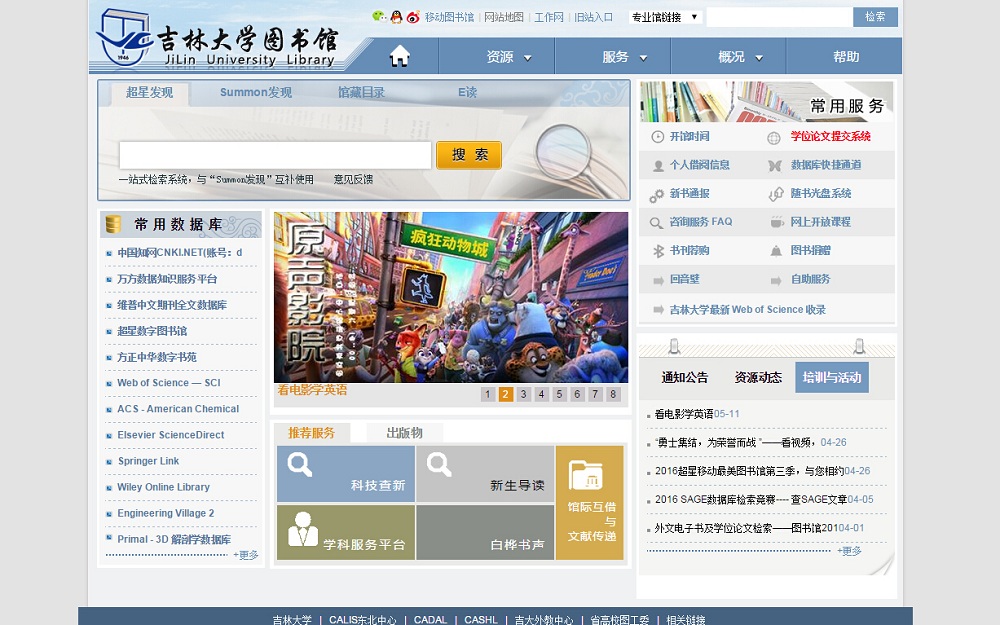Switch to the 推荐服务 tab
Viewport: 1000px width, 625px height.
[311, 433]
